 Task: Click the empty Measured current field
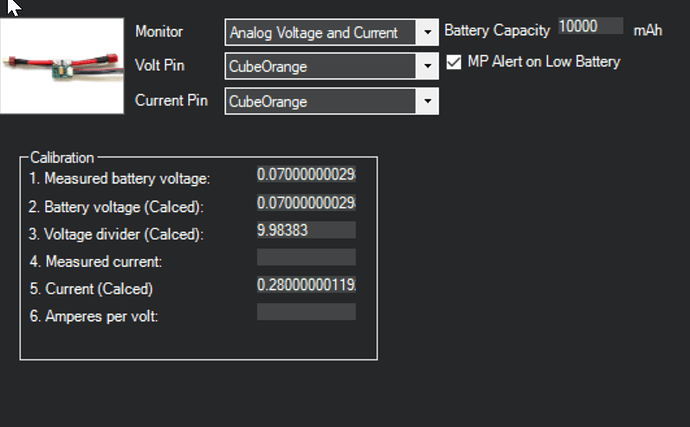306,257
